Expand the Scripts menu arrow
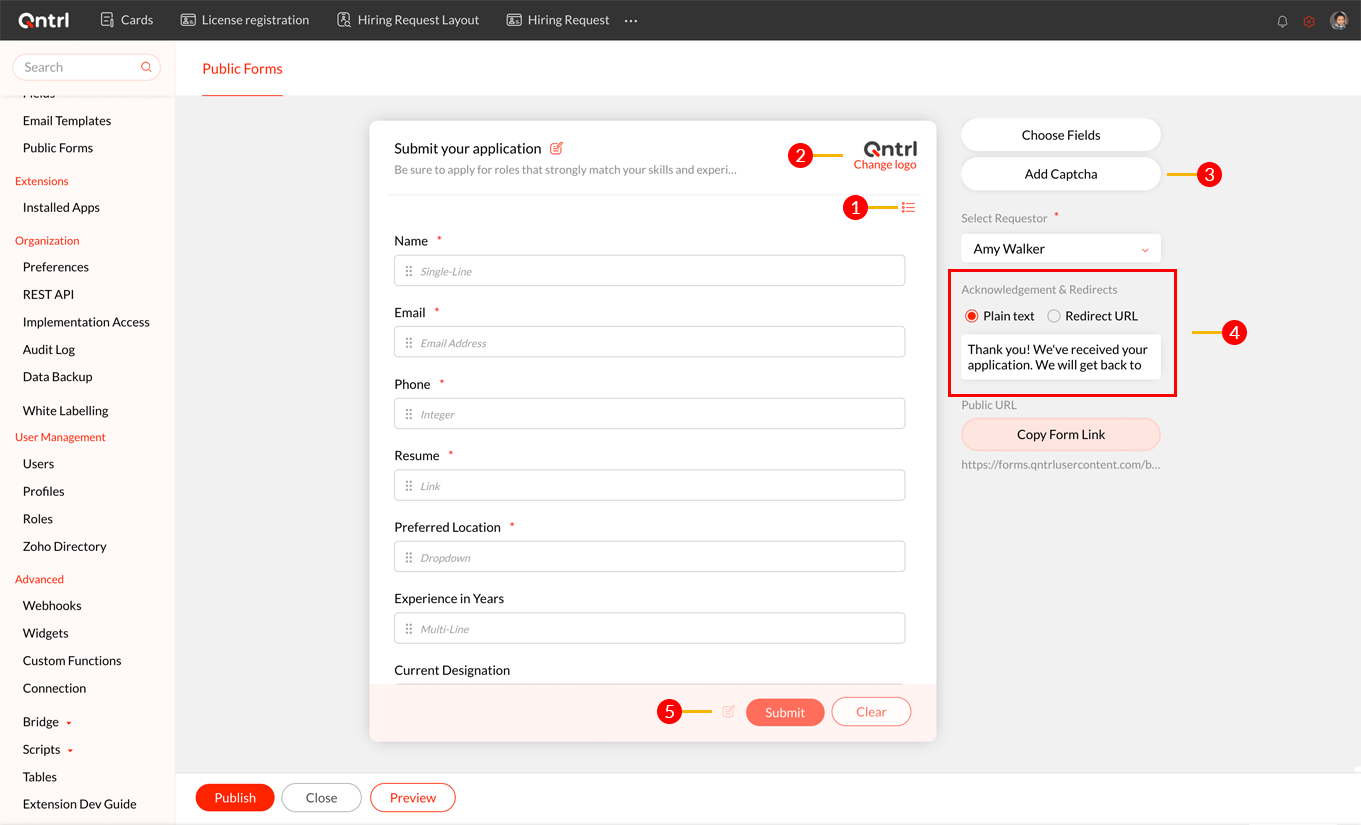Viewport: 1361px width, 825px height. (x=70, y=750)
